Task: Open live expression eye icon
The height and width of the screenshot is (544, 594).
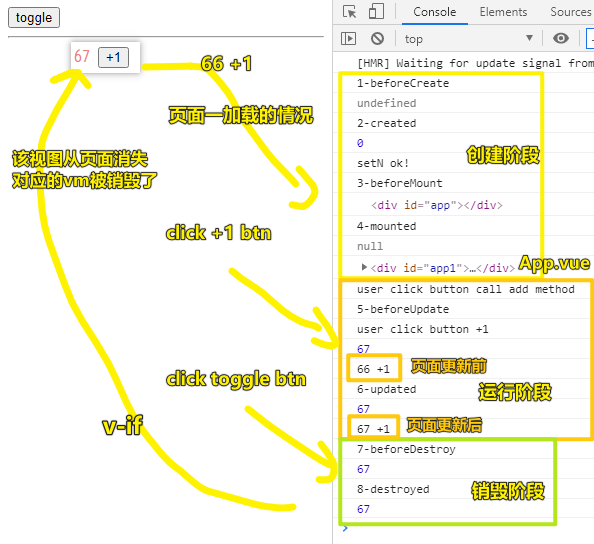Action: [x=561, y=38]
